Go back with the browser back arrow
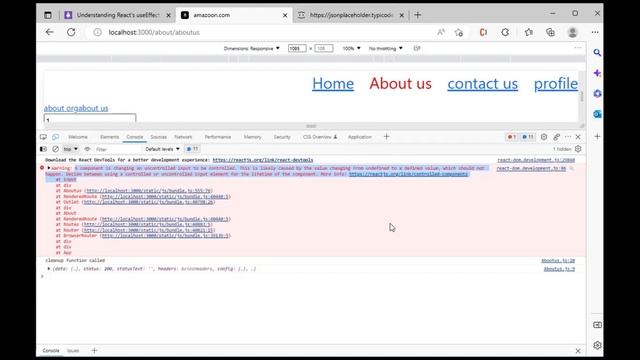 click(49, 32)
